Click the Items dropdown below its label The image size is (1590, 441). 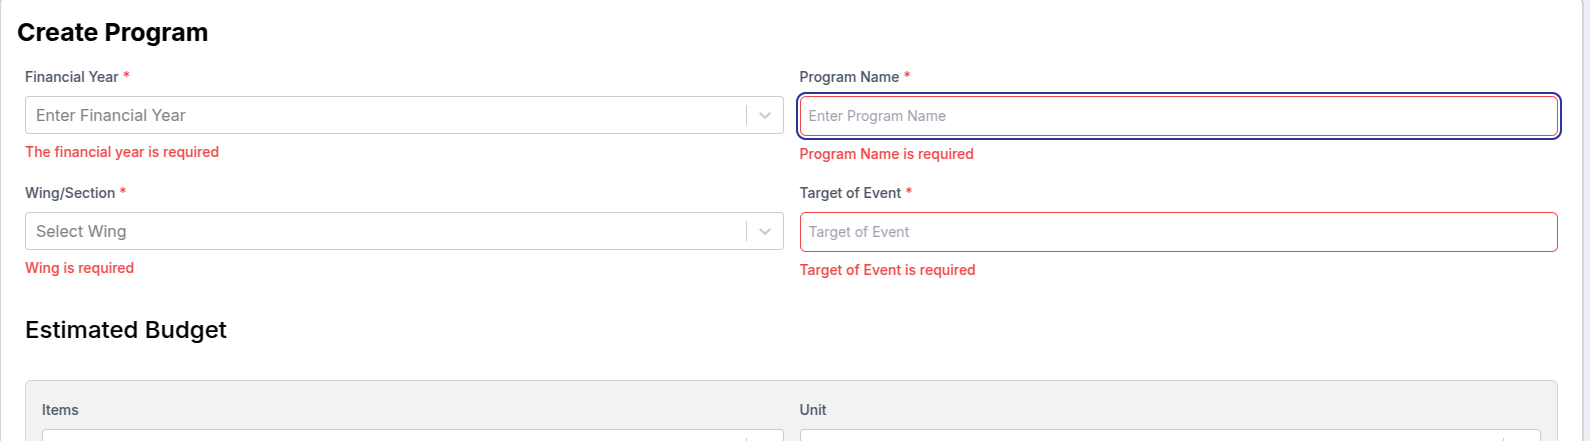[412, 435]
